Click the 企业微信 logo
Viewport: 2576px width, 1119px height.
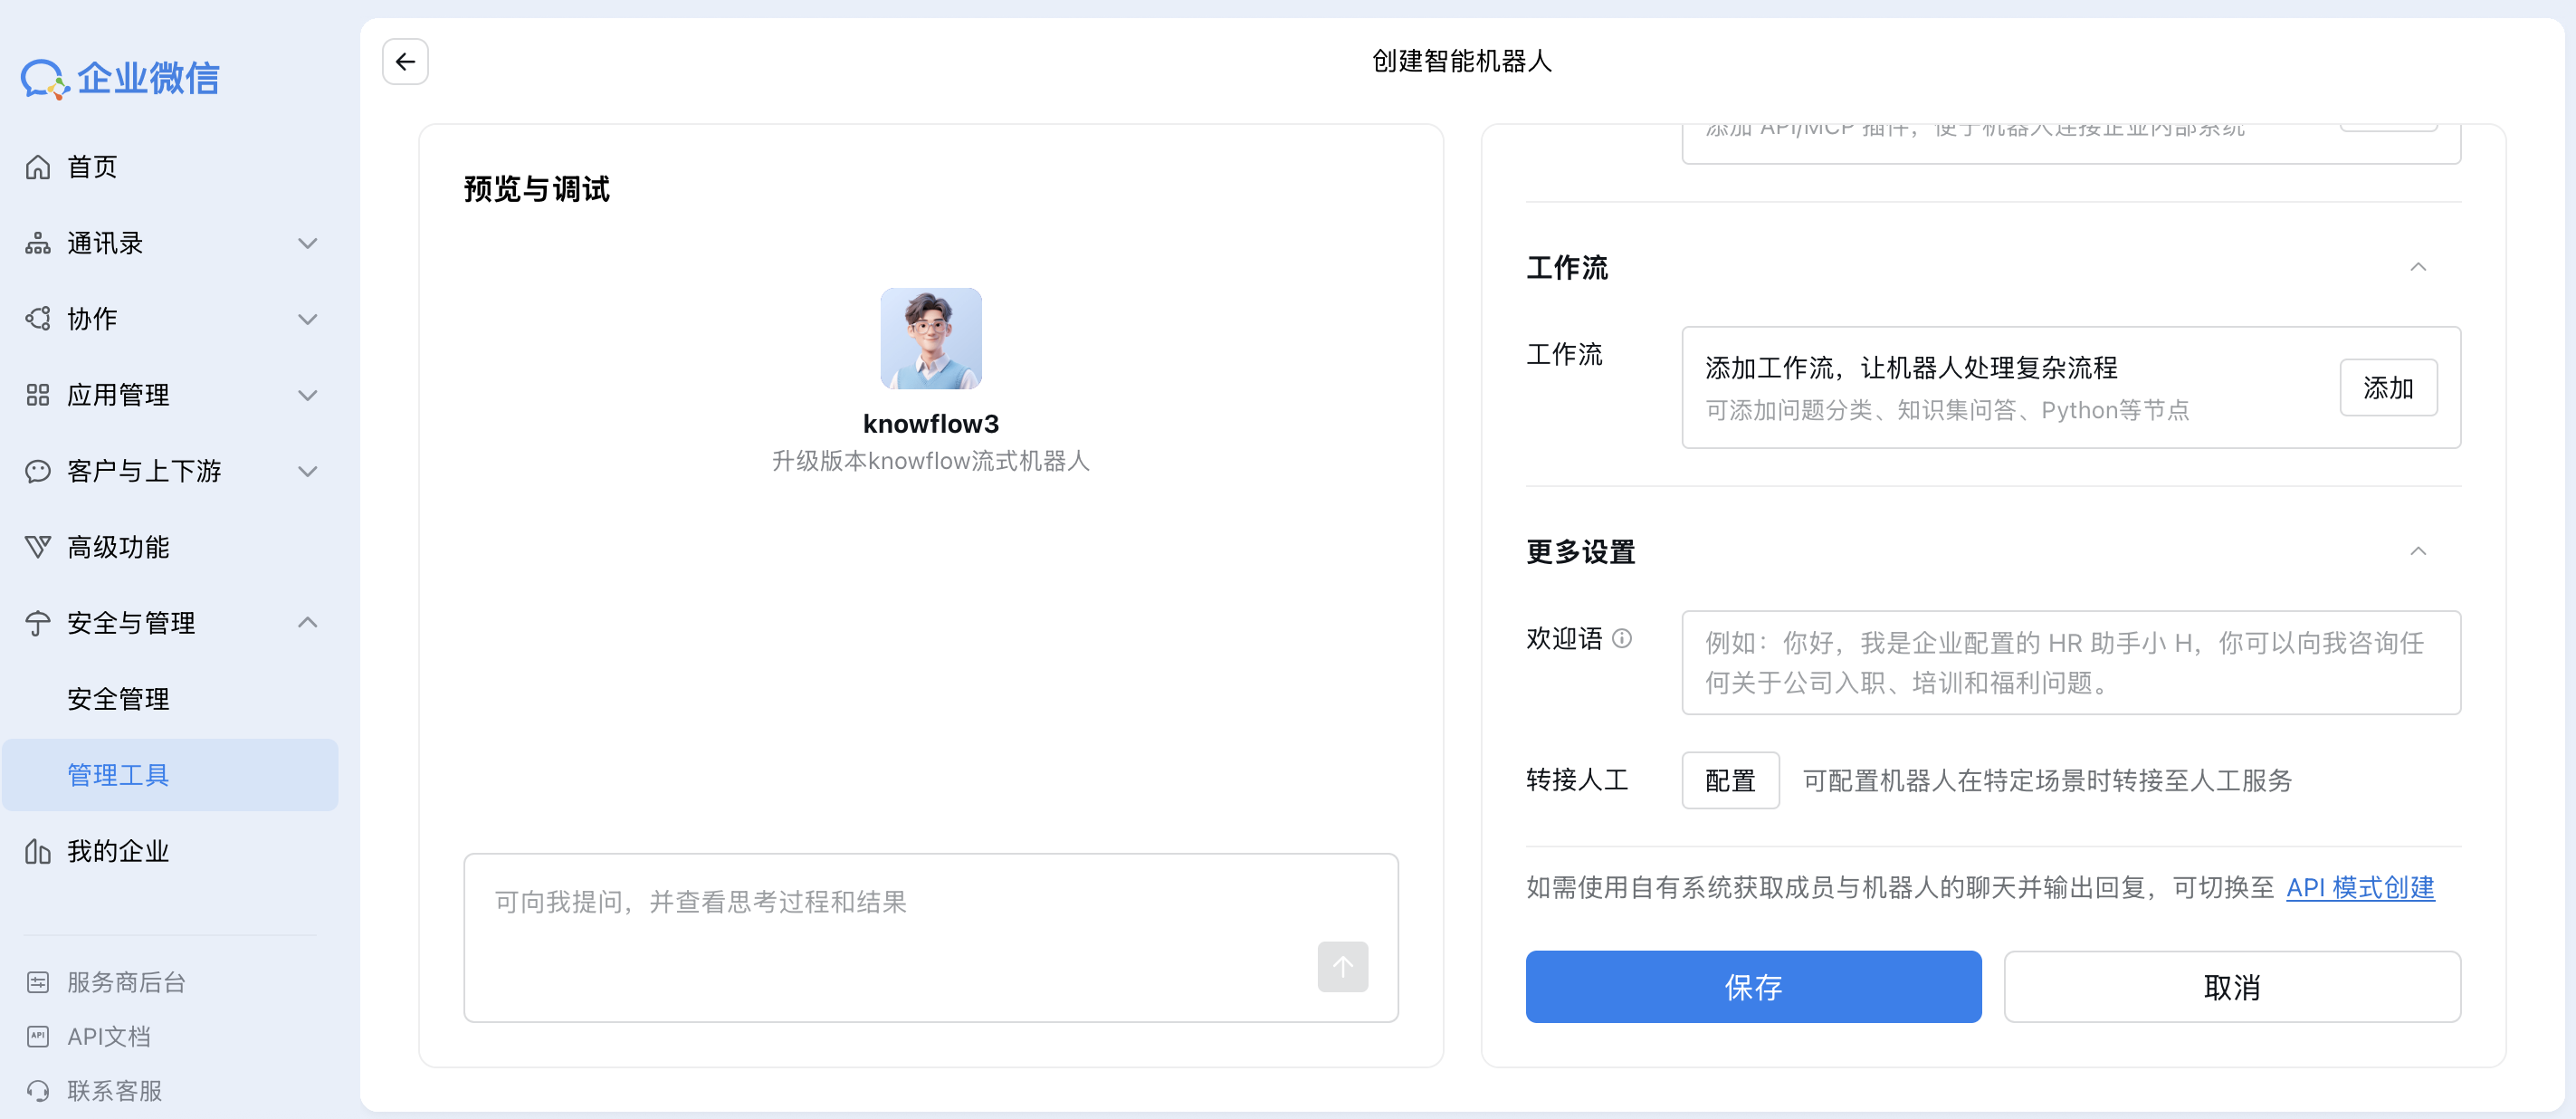pos(120,78)
